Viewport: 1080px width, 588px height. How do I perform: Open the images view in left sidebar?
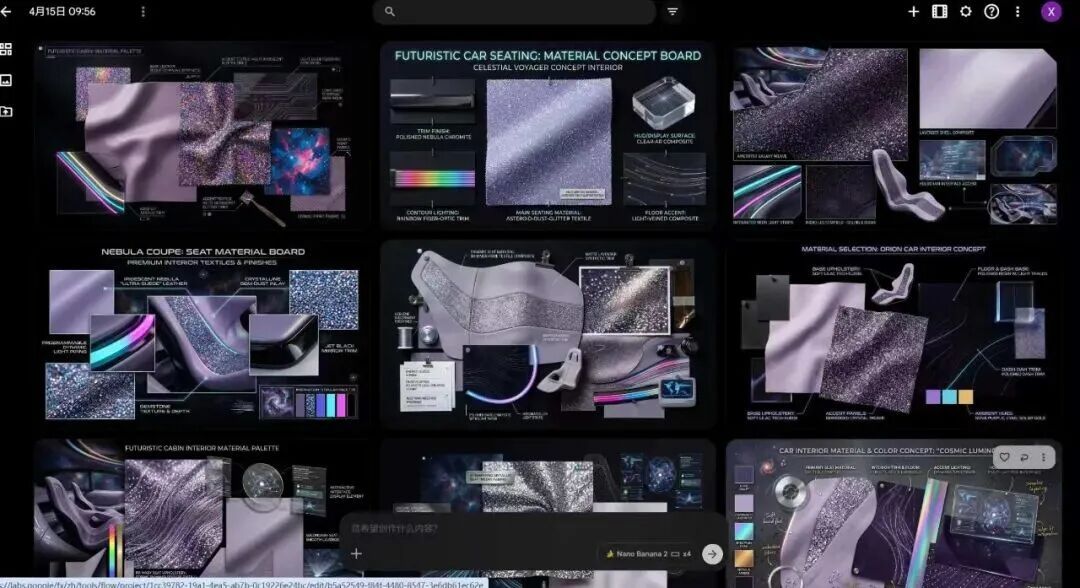pyautogui.click(x=6, y=81)
